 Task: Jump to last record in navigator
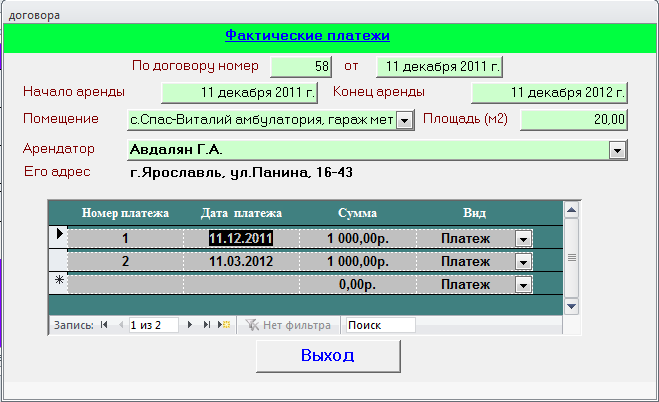(x=207, y=325)
